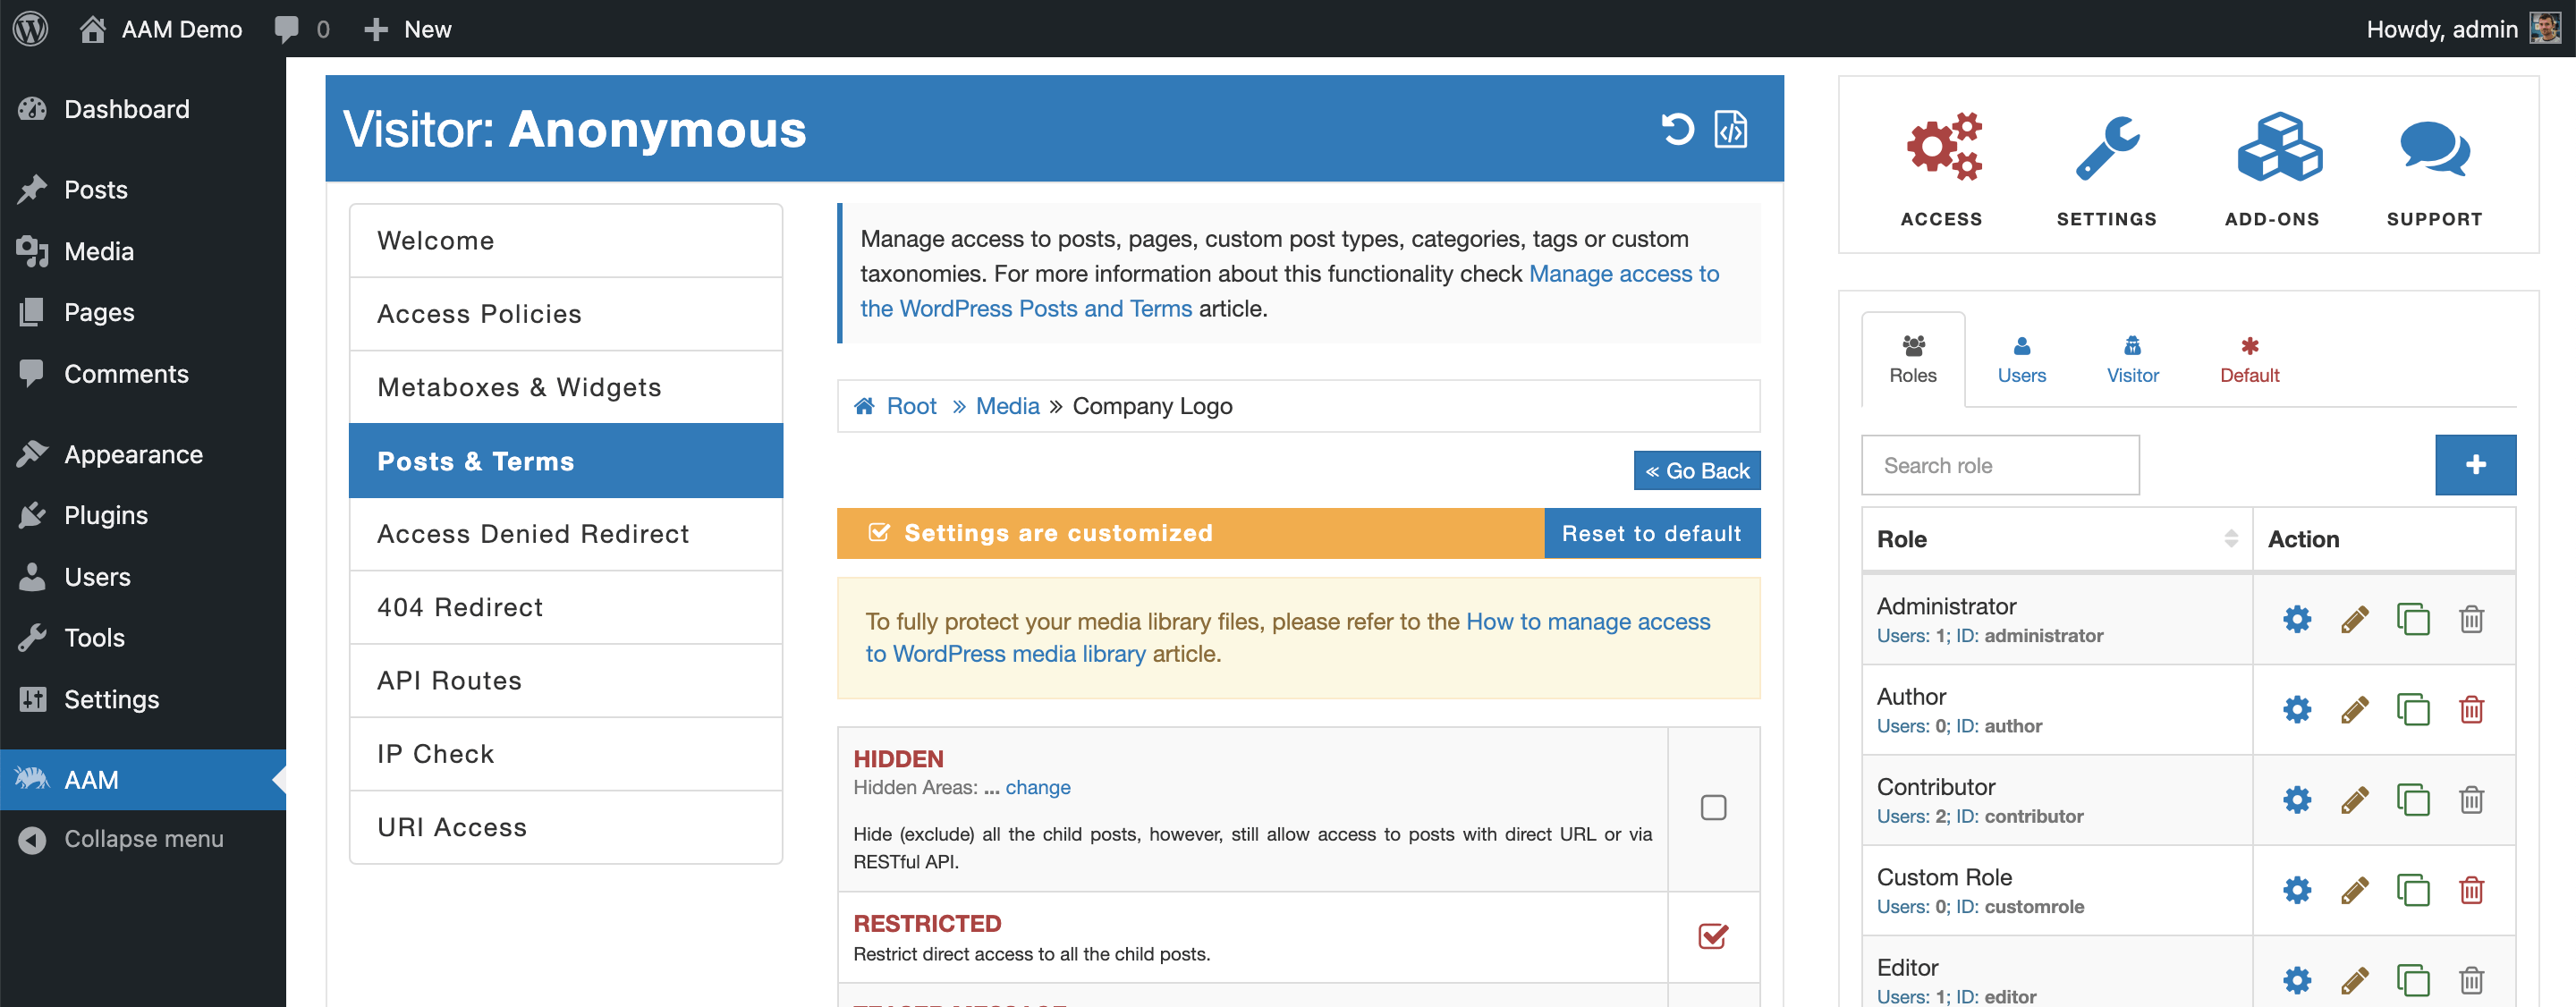
Task: Open Metaboxes & Widgets section
Action: click(566, 387)
